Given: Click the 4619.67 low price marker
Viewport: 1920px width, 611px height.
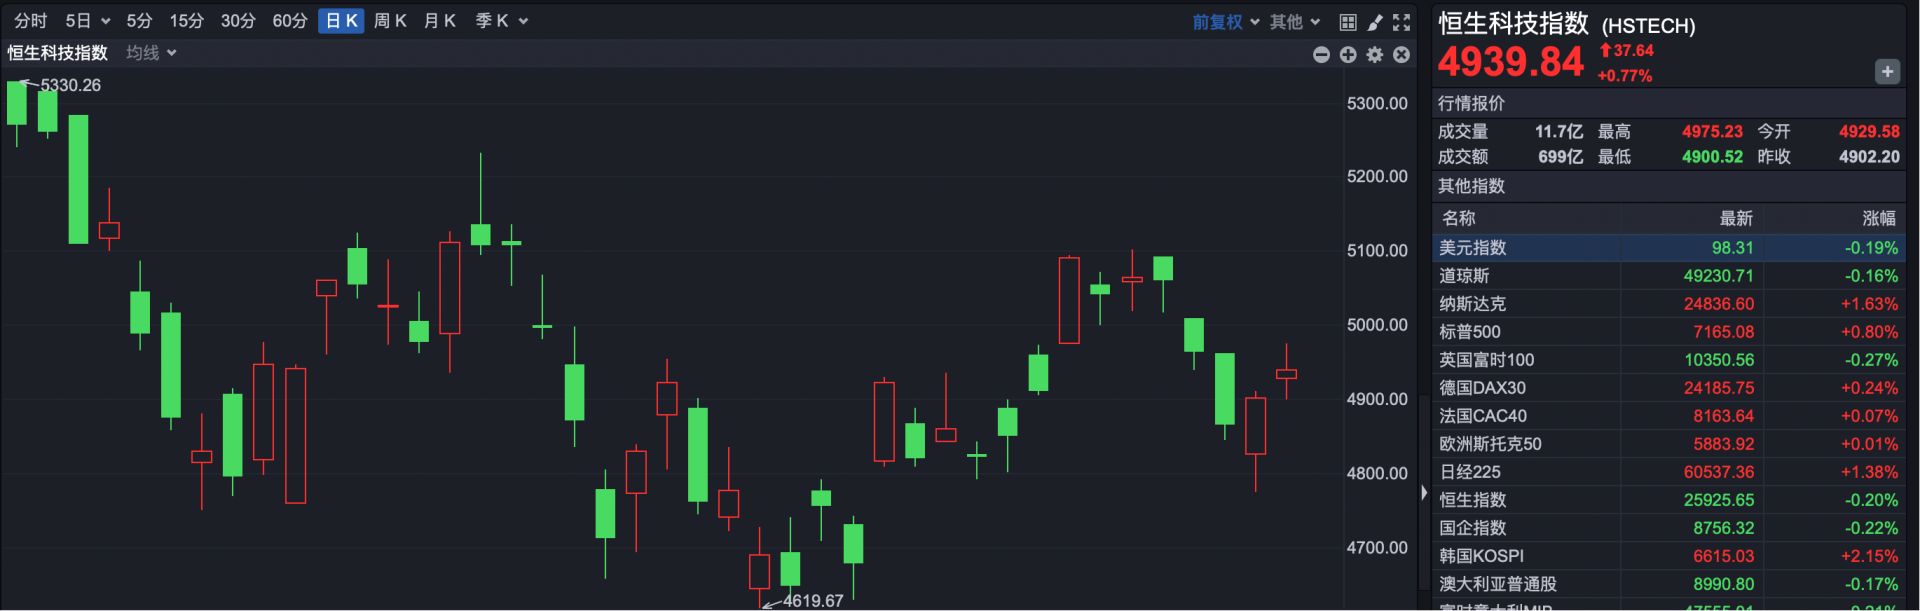Looking at the screenshot, I should click(813, 601).
